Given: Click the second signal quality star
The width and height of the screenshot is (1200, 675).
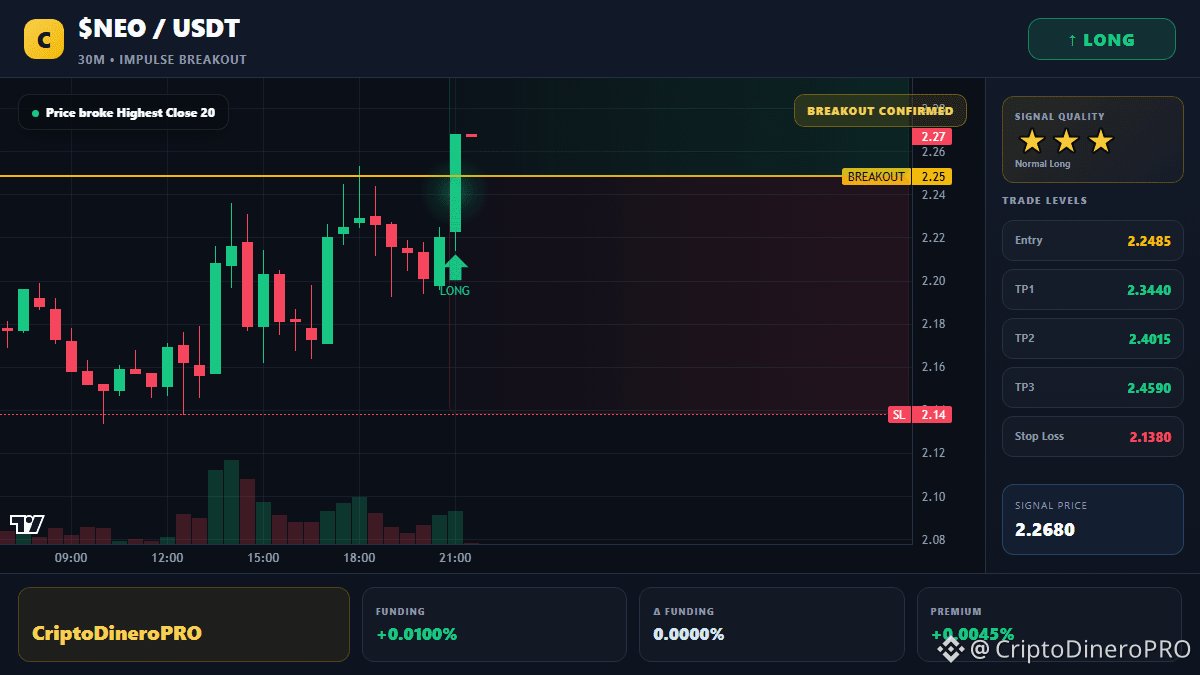Looking at the screenshot, I should tap(1066, 141).
